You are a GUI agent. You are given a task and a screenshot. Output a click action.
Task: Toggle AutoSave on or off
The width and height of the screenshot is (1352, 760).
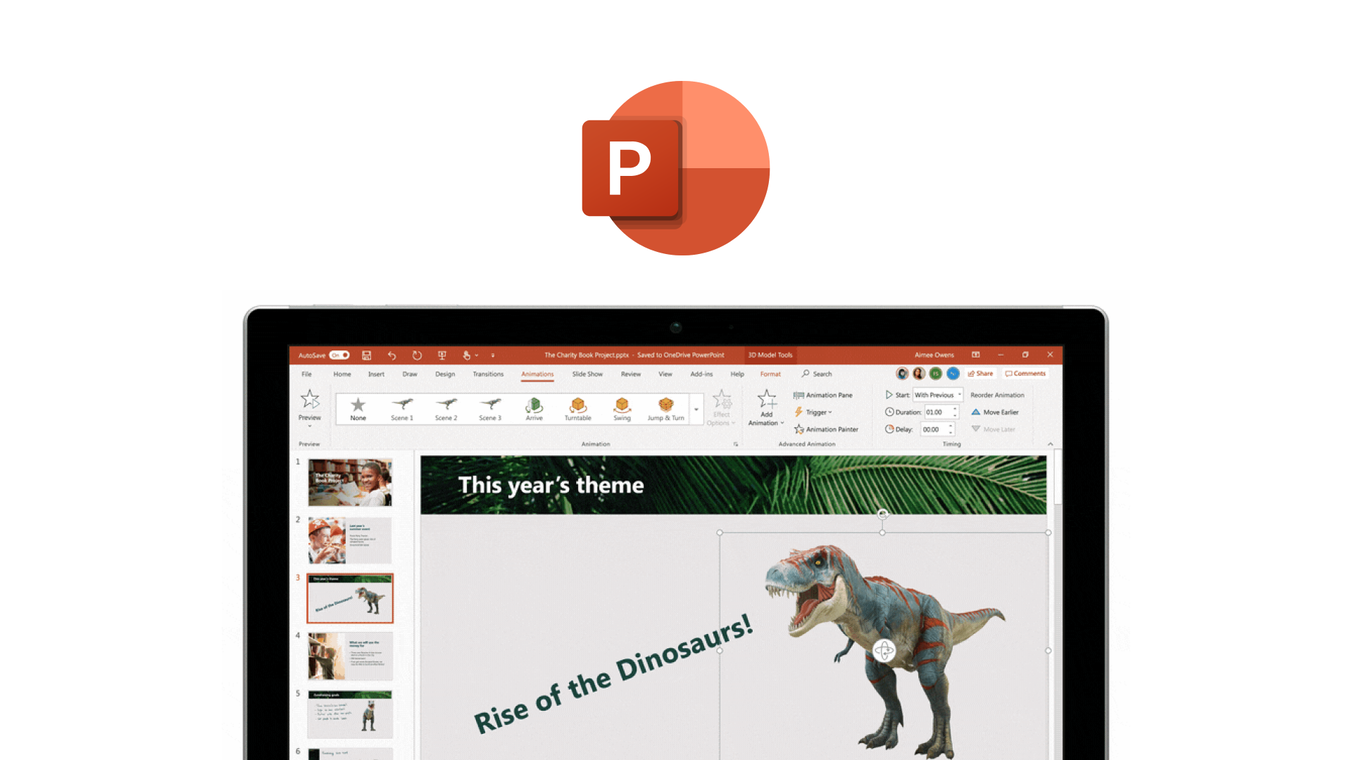coord(338,355)
